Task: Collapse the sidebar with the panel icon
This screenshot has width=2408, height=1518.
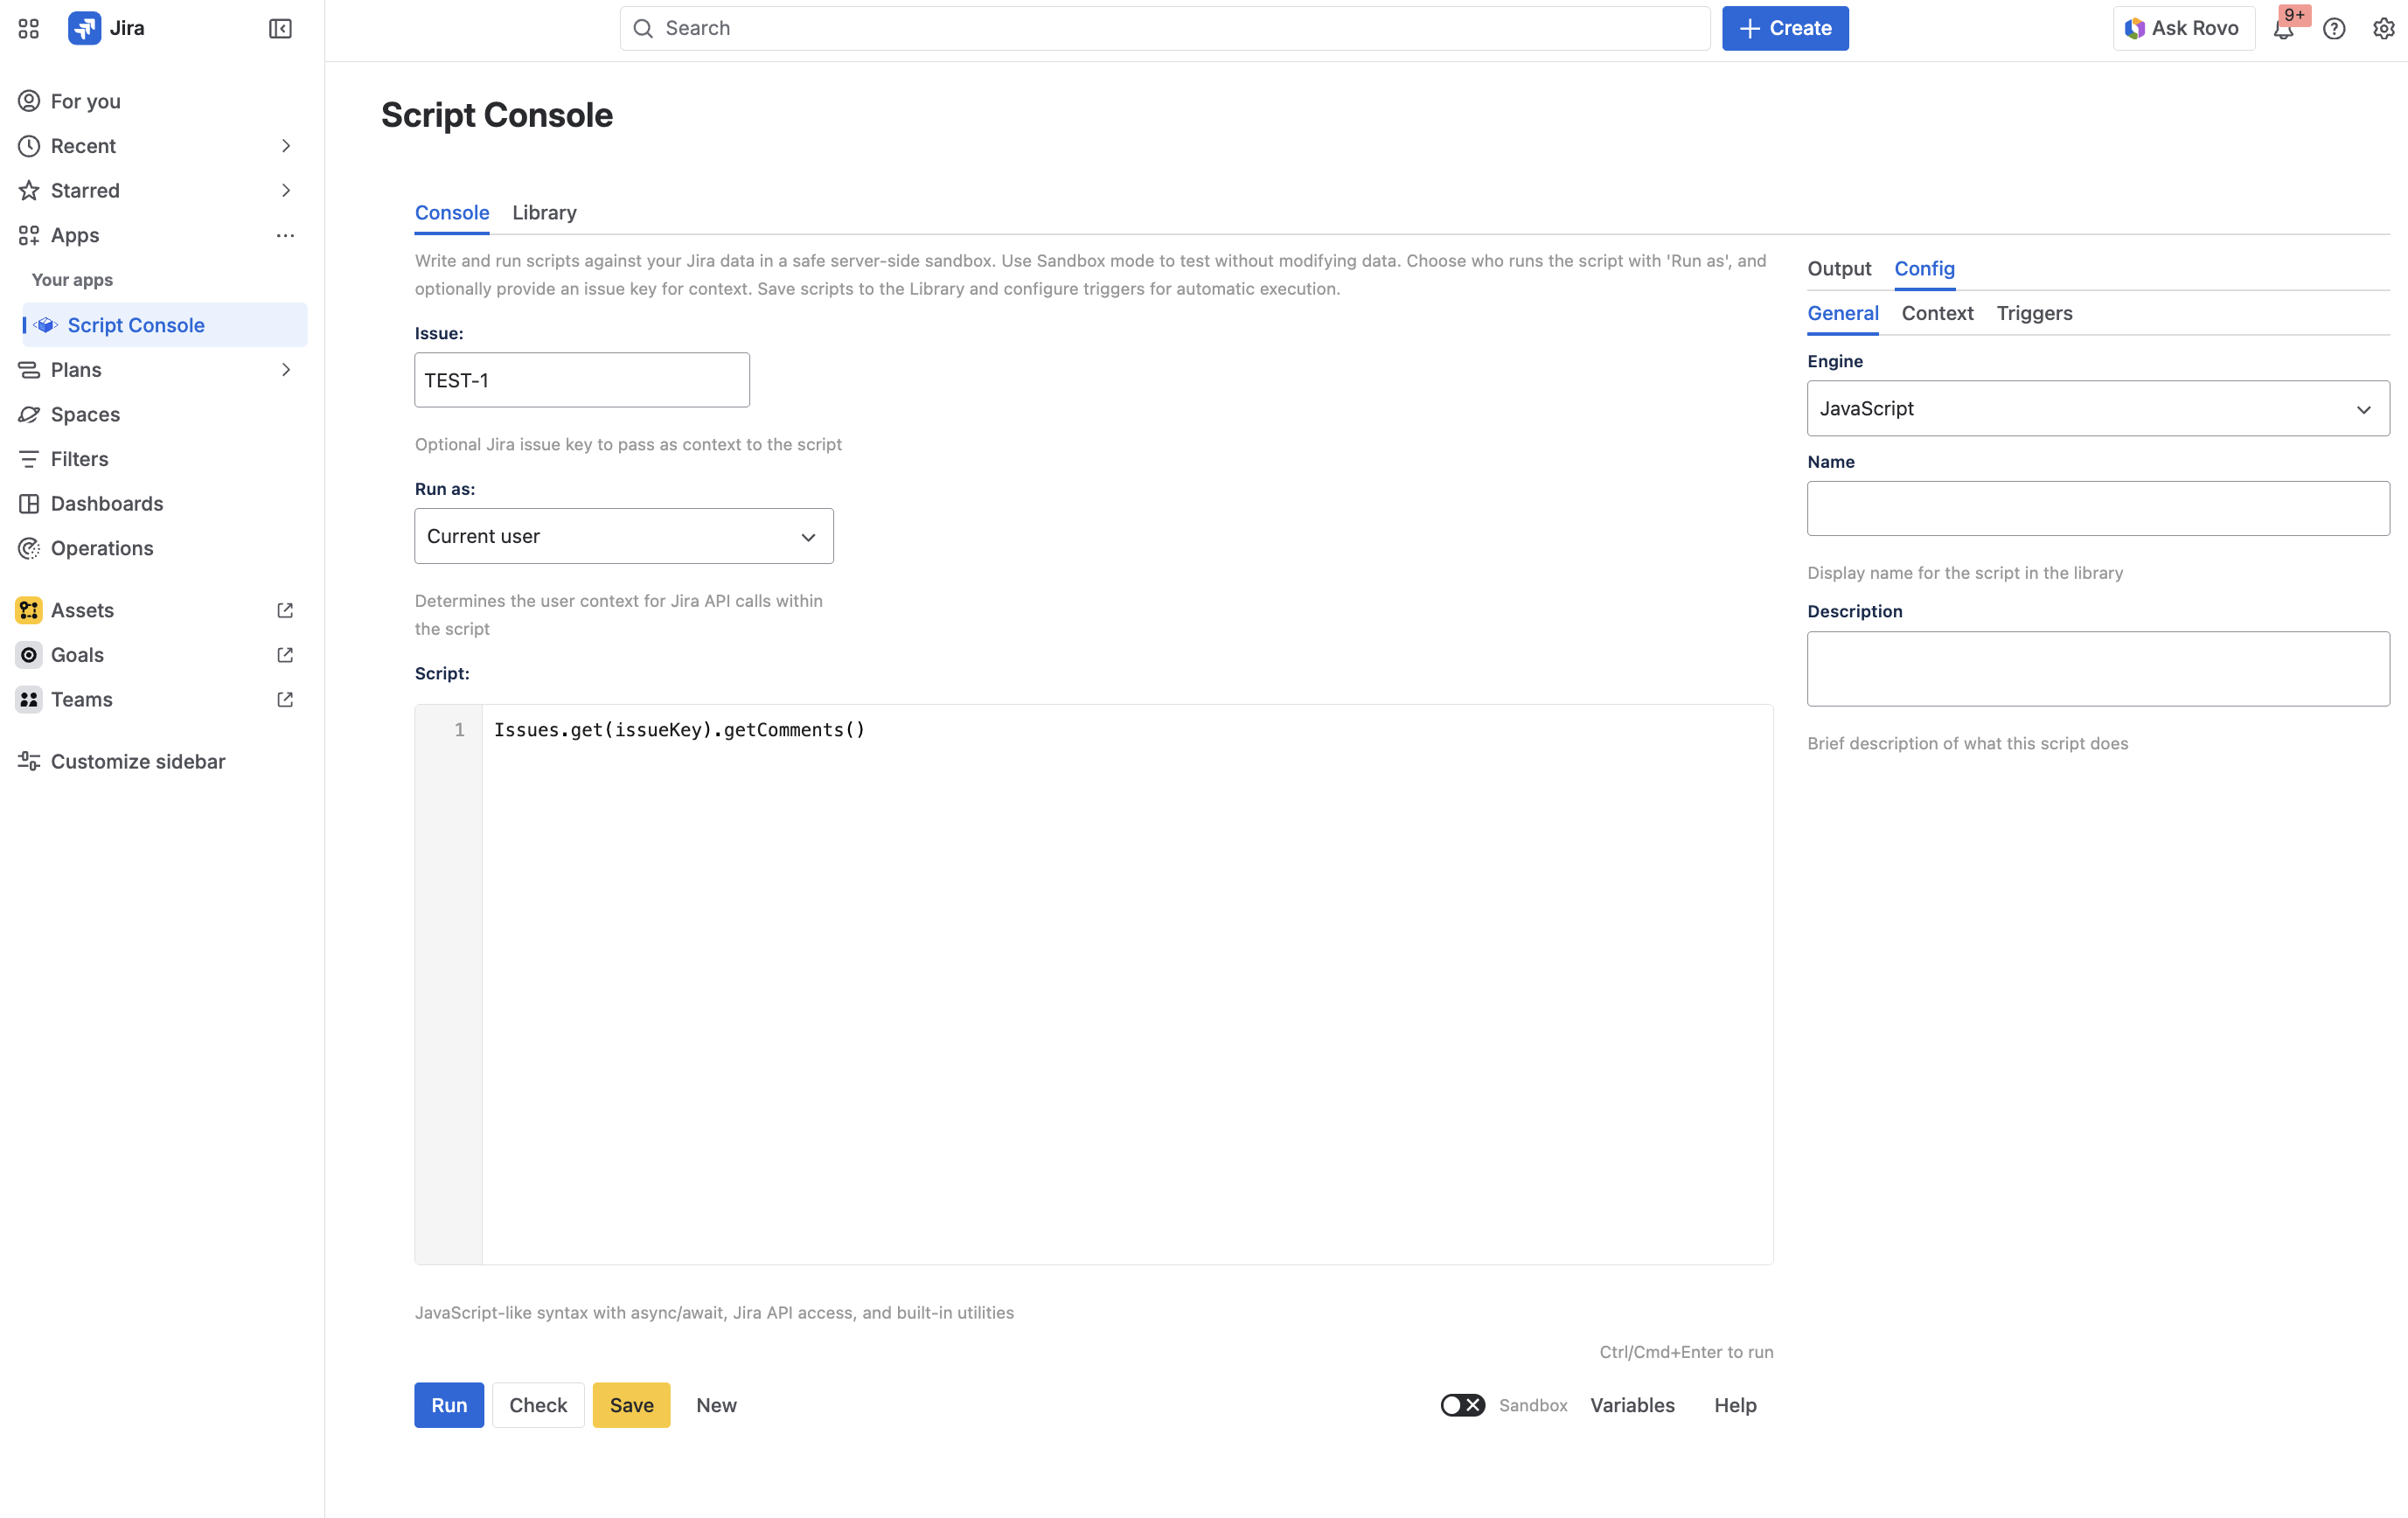Action: (x=280, y=29)
